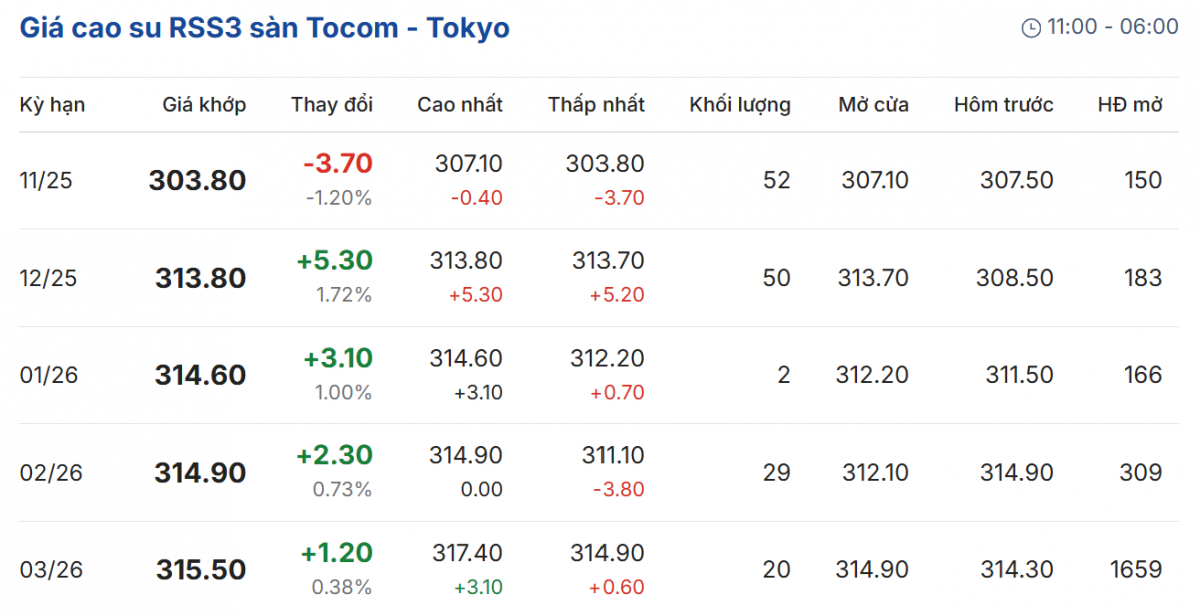Click the Kỳ hạn column header
The image size is (1200, 616).
click(x=52, y=105)
